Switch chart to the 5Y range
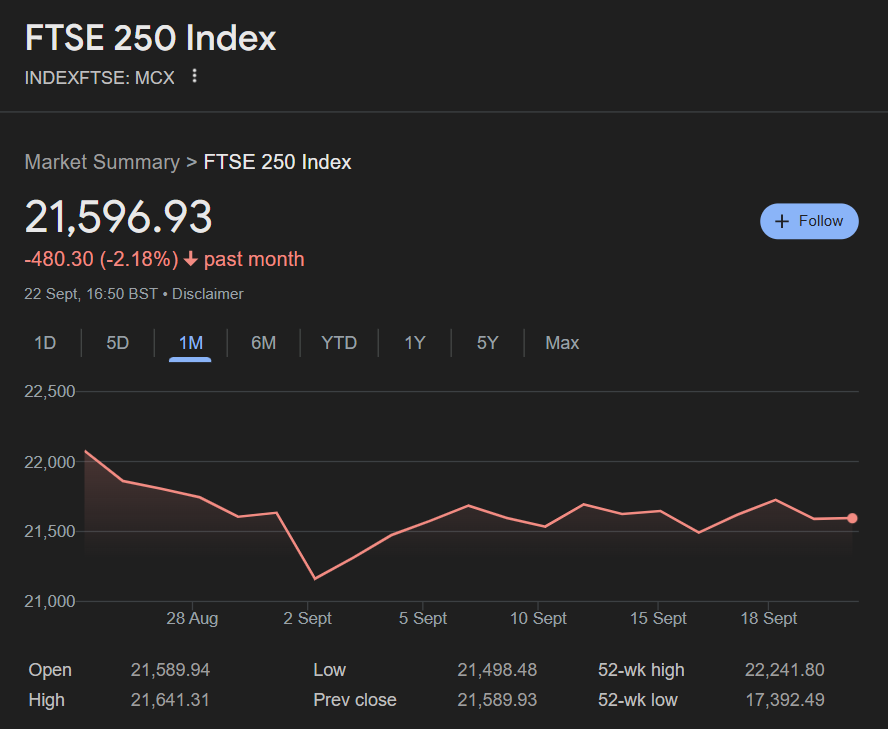Screen dimensions: 888x729 click(x=487, y=343)
